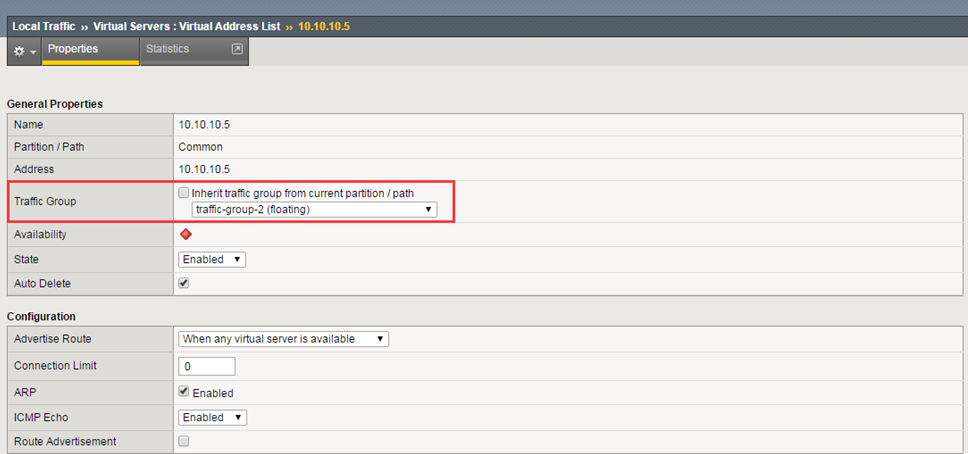Click the gear settings icon
Screen dimensions: 968x454
click(x=18, y=51)
